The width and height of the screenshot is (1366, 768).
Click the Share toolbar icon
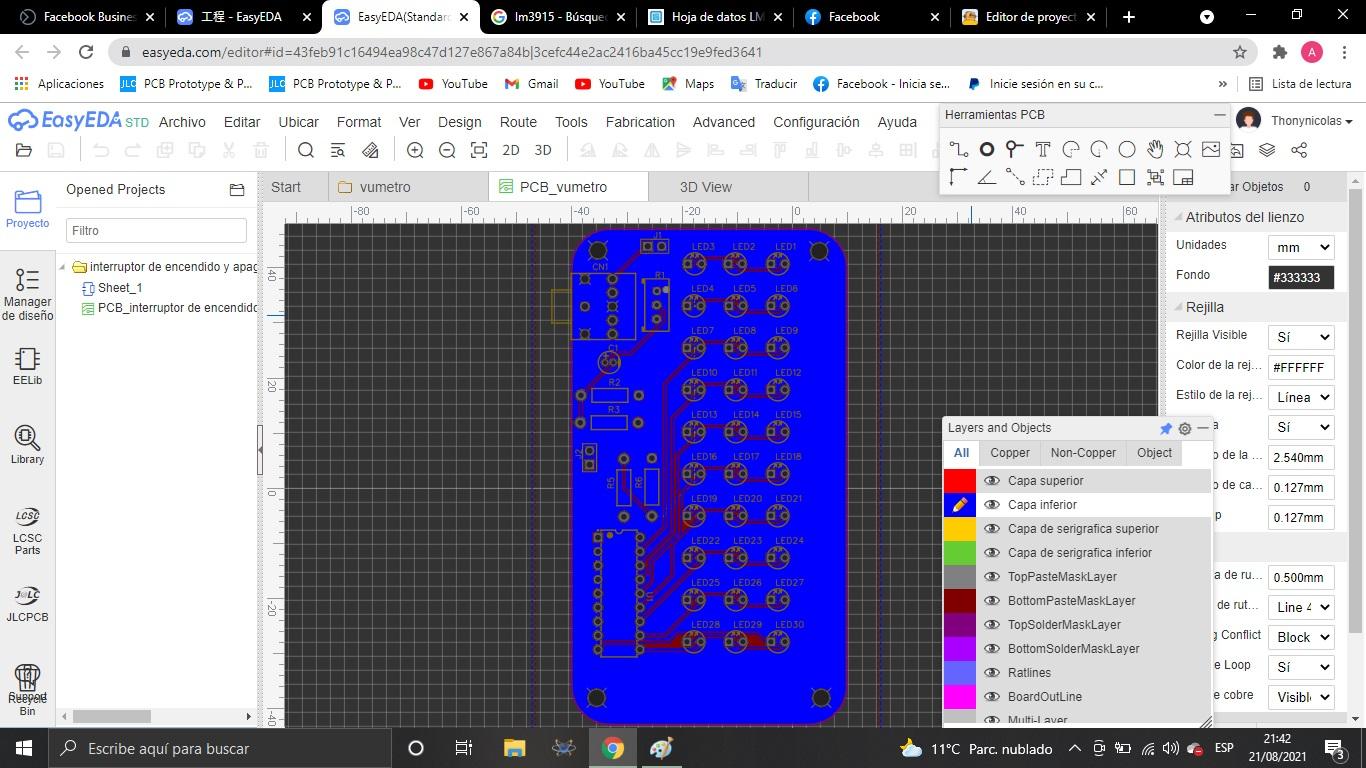[x=1299, y=150]
